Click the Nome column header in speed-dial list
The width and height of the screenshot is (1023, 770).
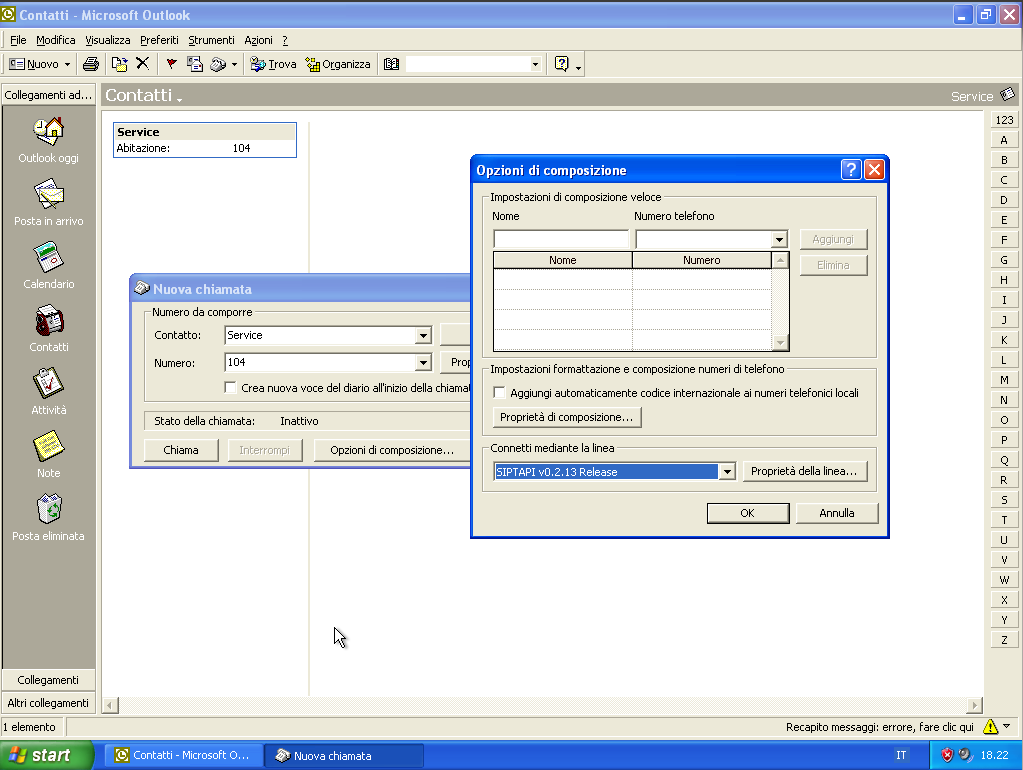tap(562, 260)
